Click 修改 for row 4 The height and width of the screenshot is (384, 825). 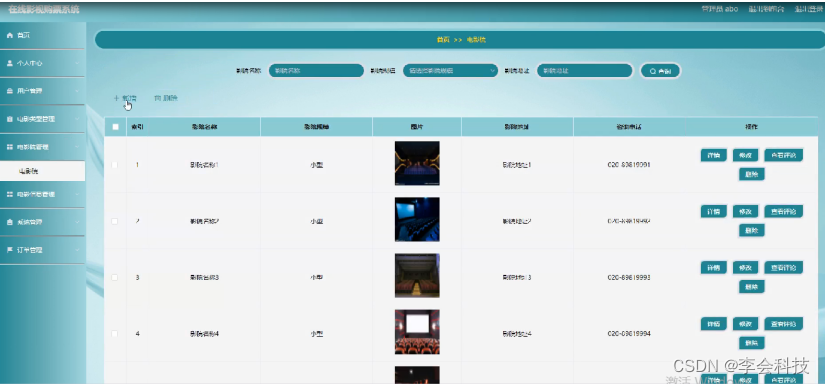pos(745,324)
